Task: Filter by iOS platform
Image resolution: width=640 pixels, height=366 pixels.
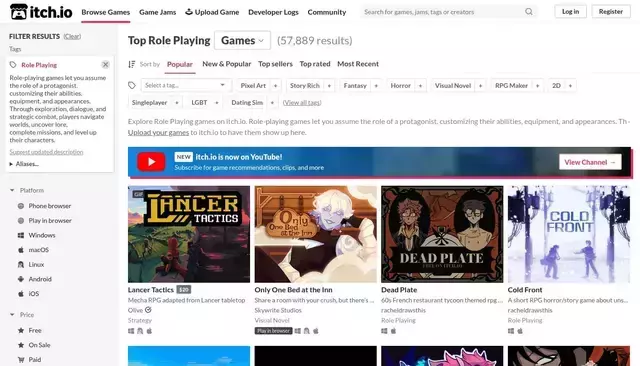Action: [29, 293]
